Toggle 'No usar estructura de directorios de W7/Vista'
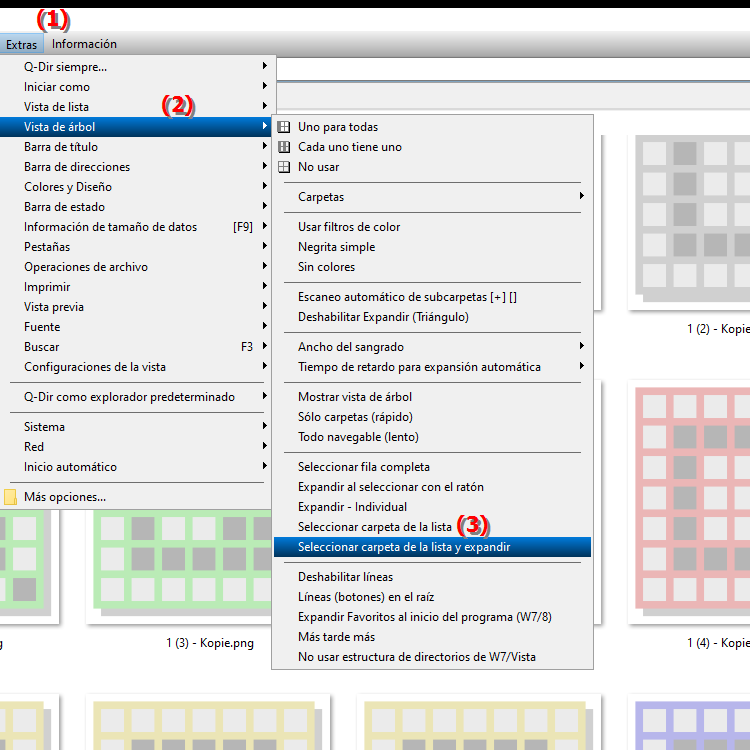 432,657
